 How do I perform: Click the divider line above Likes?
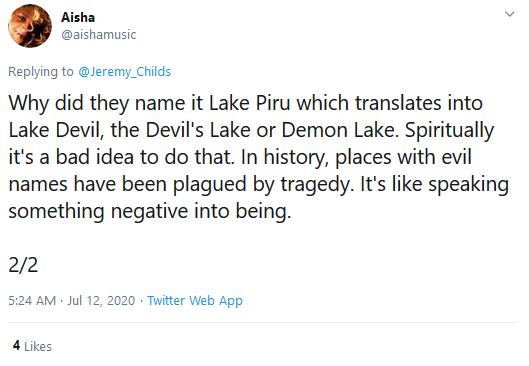coord(262,322)
